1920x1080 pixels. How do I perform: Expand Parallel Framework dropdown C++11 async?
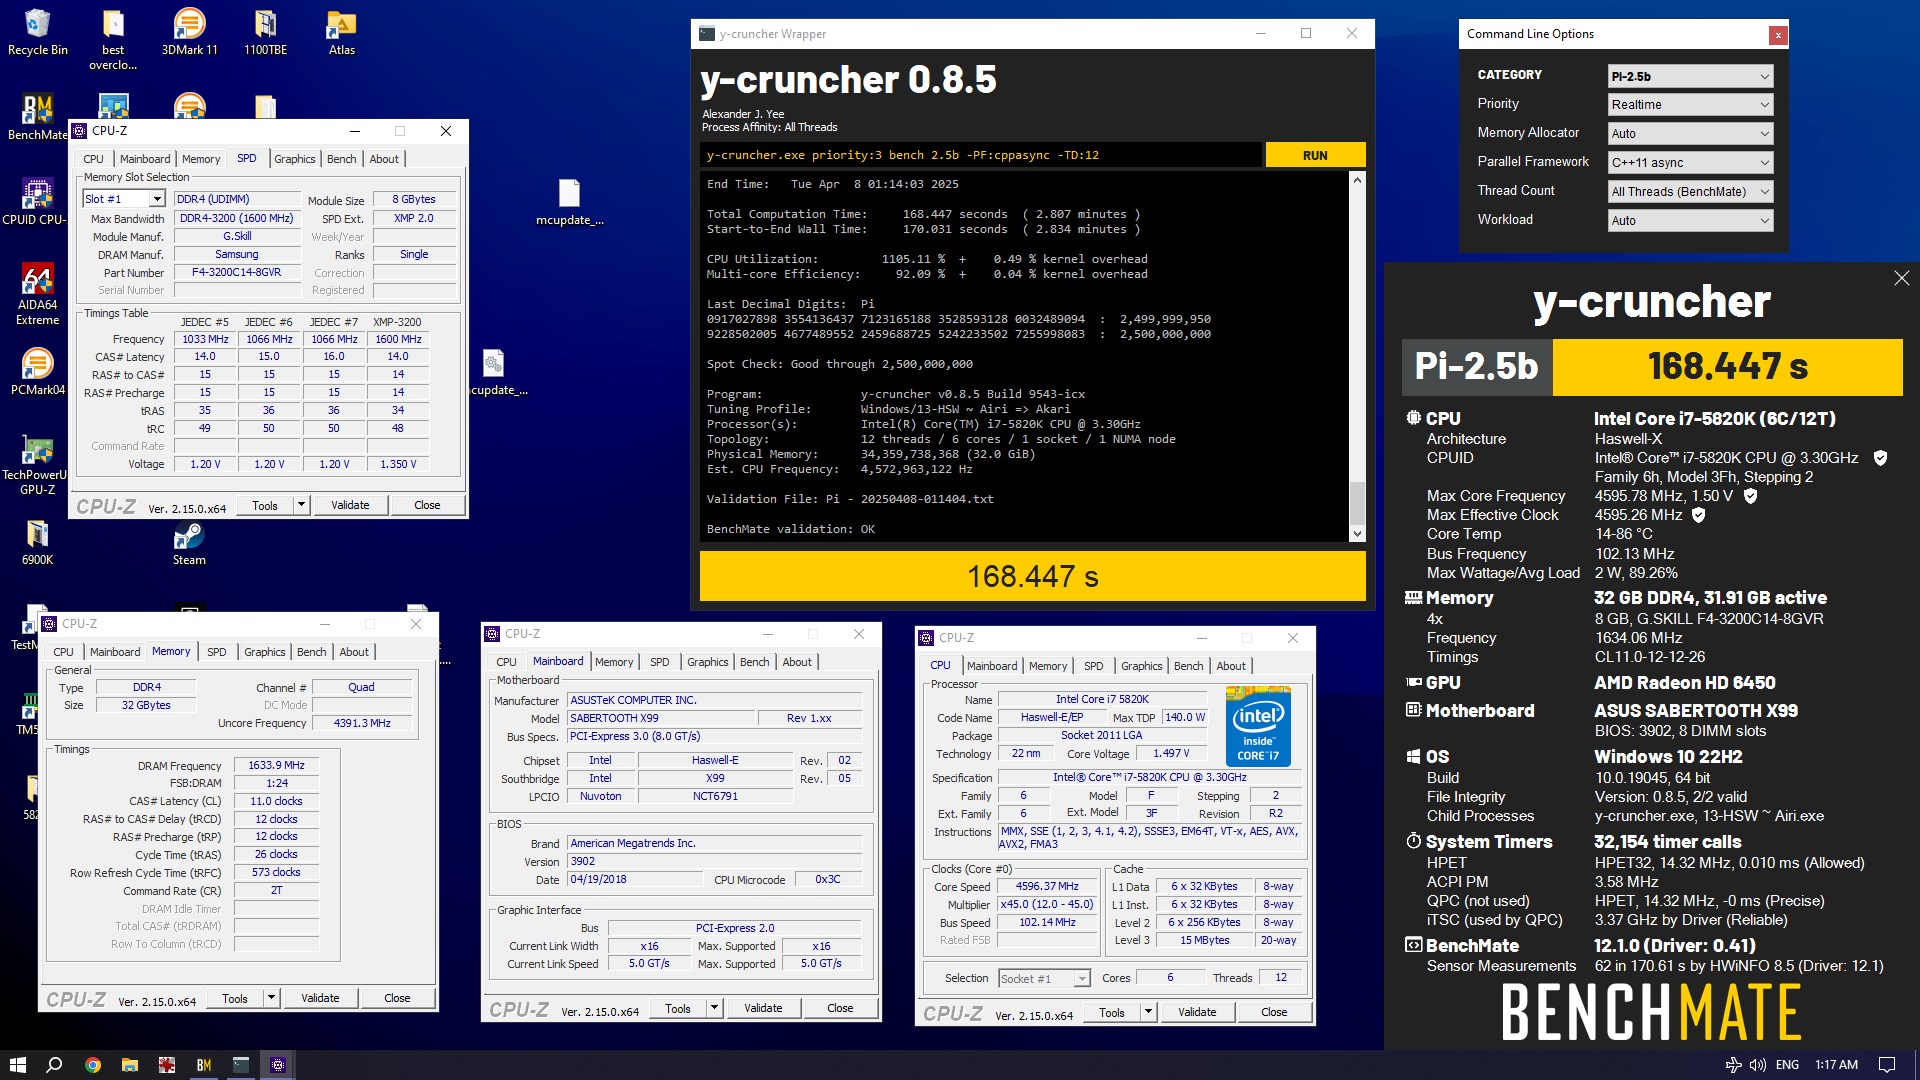pyautogui.click(x=1690, y=163)
